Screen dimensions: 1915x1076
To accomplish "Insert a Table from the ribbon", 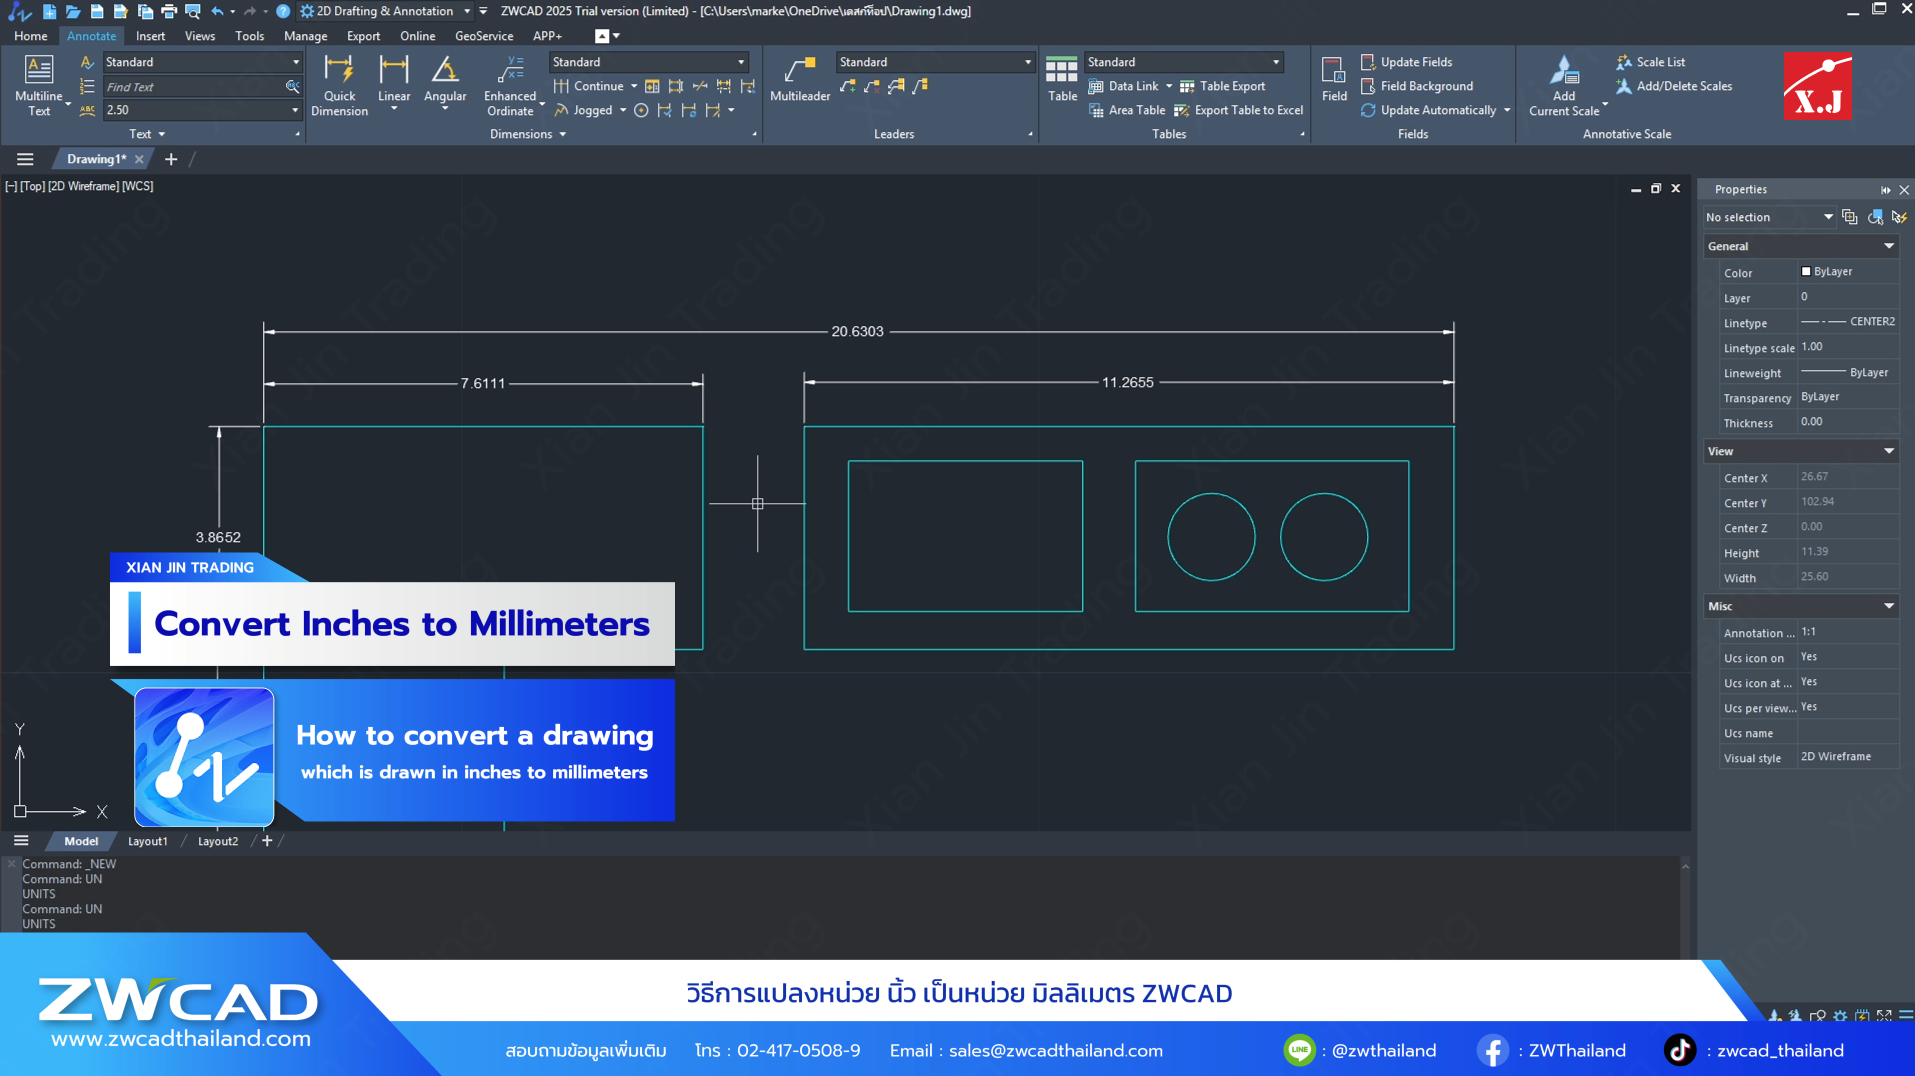I will (x=1062, y=80).
